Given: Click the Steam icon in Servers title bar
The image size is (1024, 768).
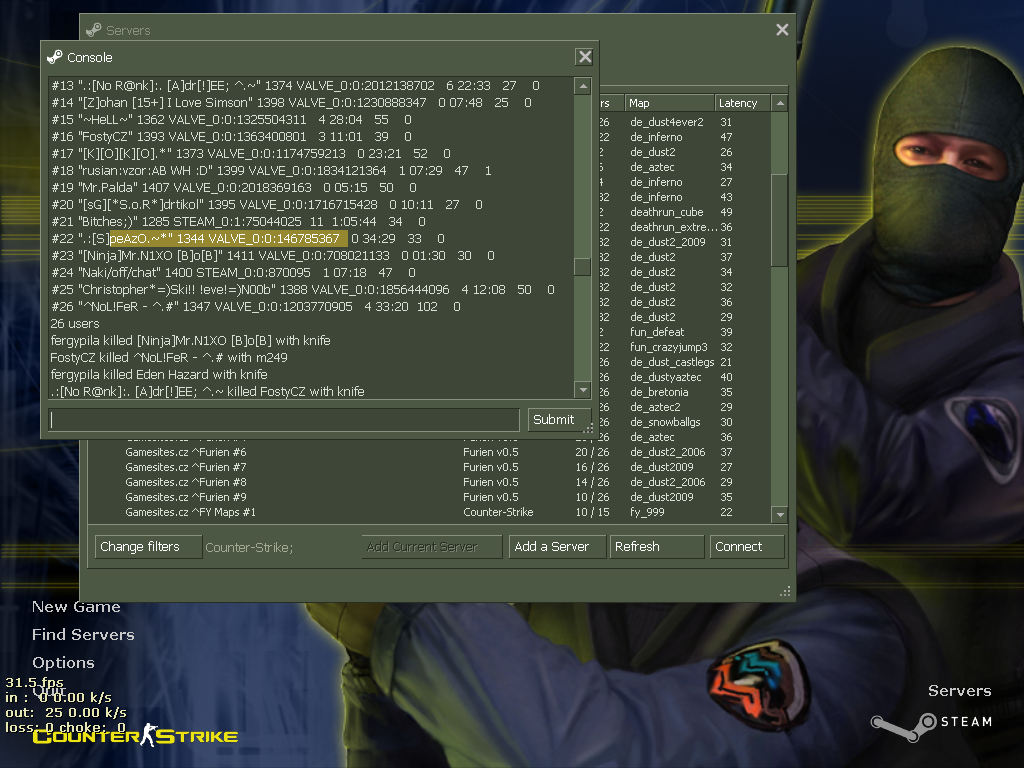Looking at the screenshot, I should (x=93, y=30).
